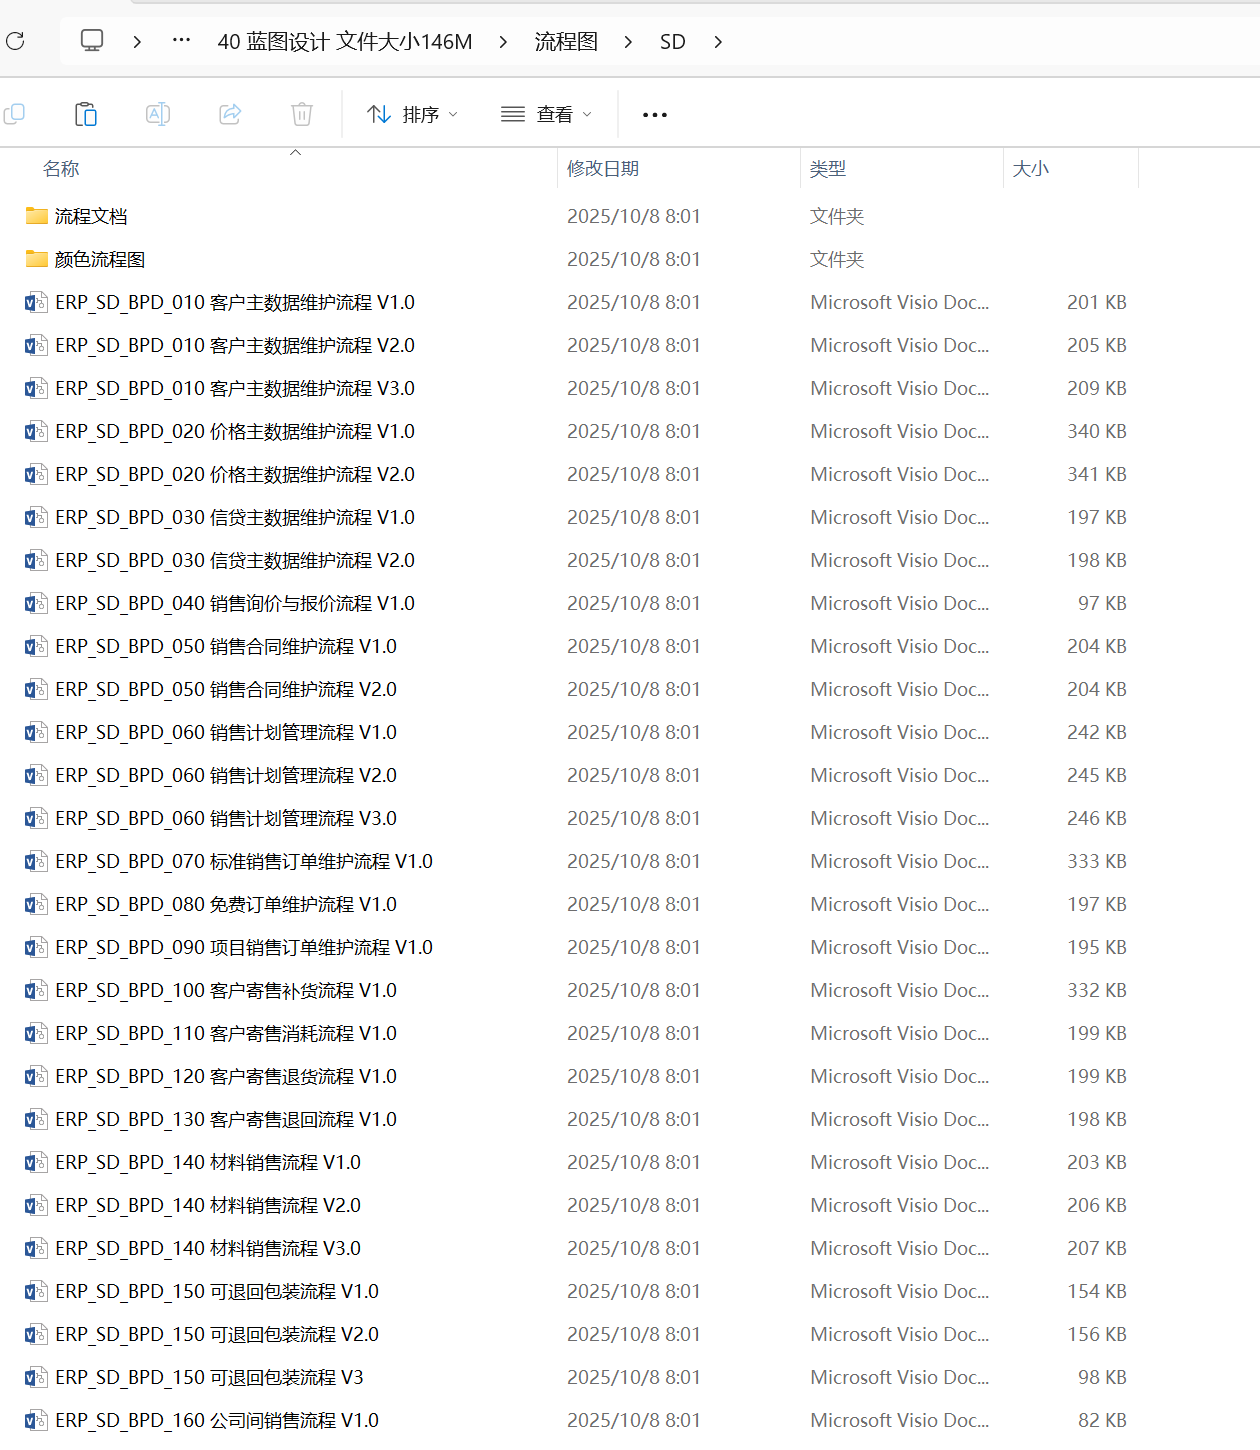The image size is (1260, 1450).
Task: Click the paste clipboard icon
Action: point(86,114)
